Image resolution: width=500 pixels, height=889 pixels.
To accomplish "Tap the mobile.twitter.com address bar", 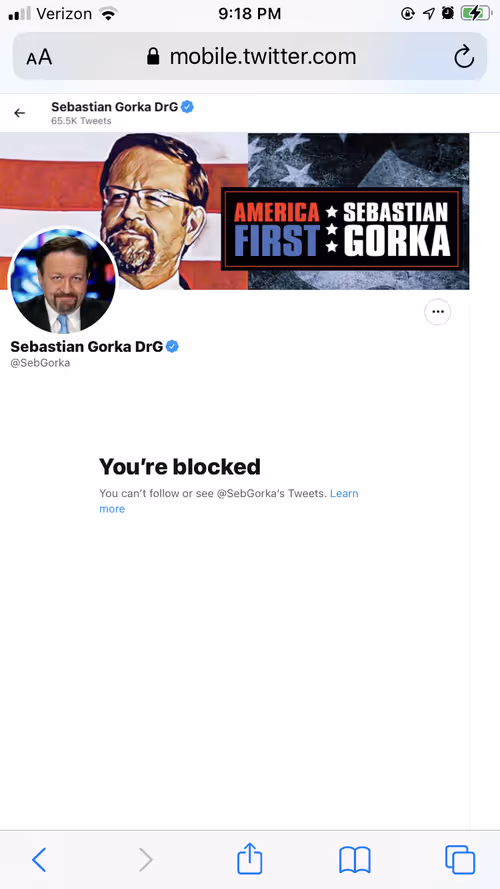I will [250, 57].
